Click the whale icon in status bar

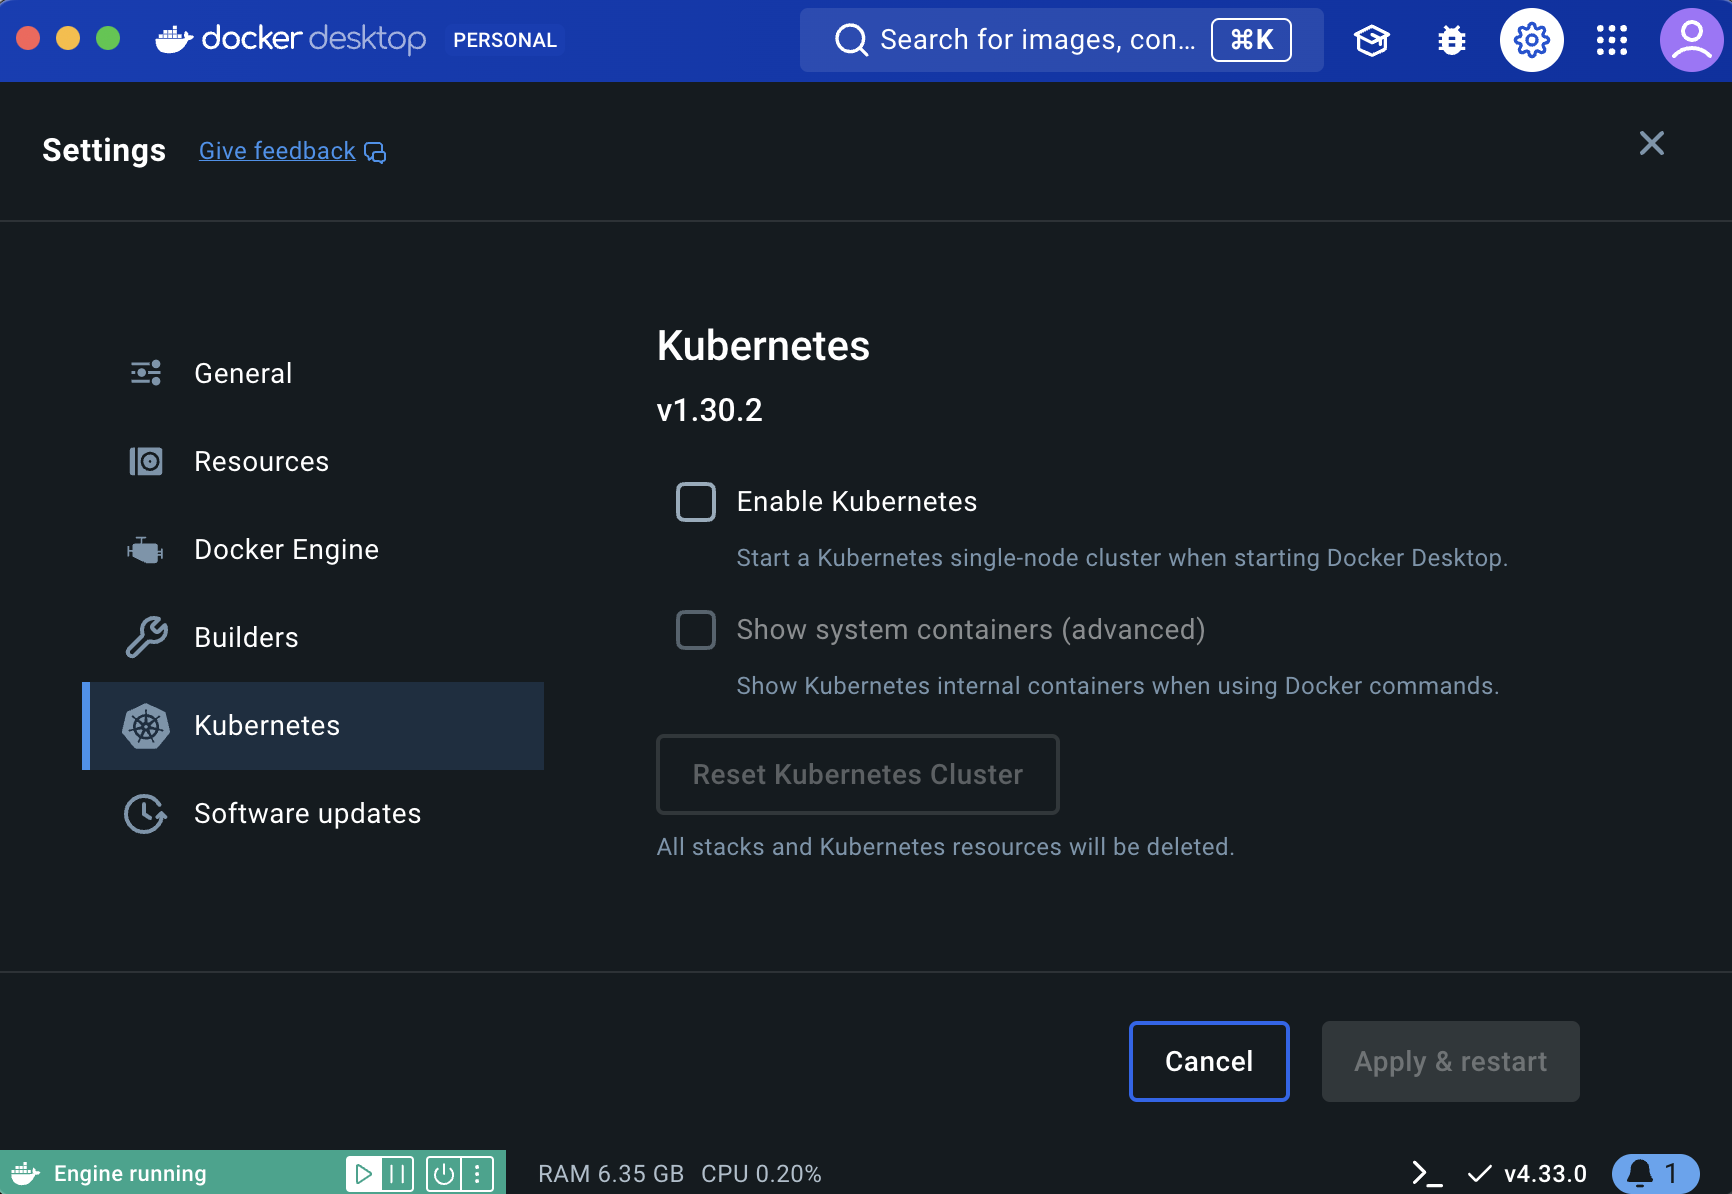25,1173
